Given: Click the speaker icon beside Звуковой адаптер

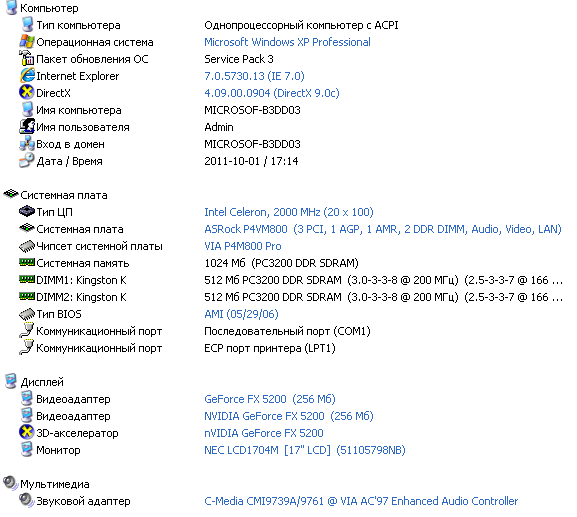Looking at the screenshot, I should coord(27,500).
